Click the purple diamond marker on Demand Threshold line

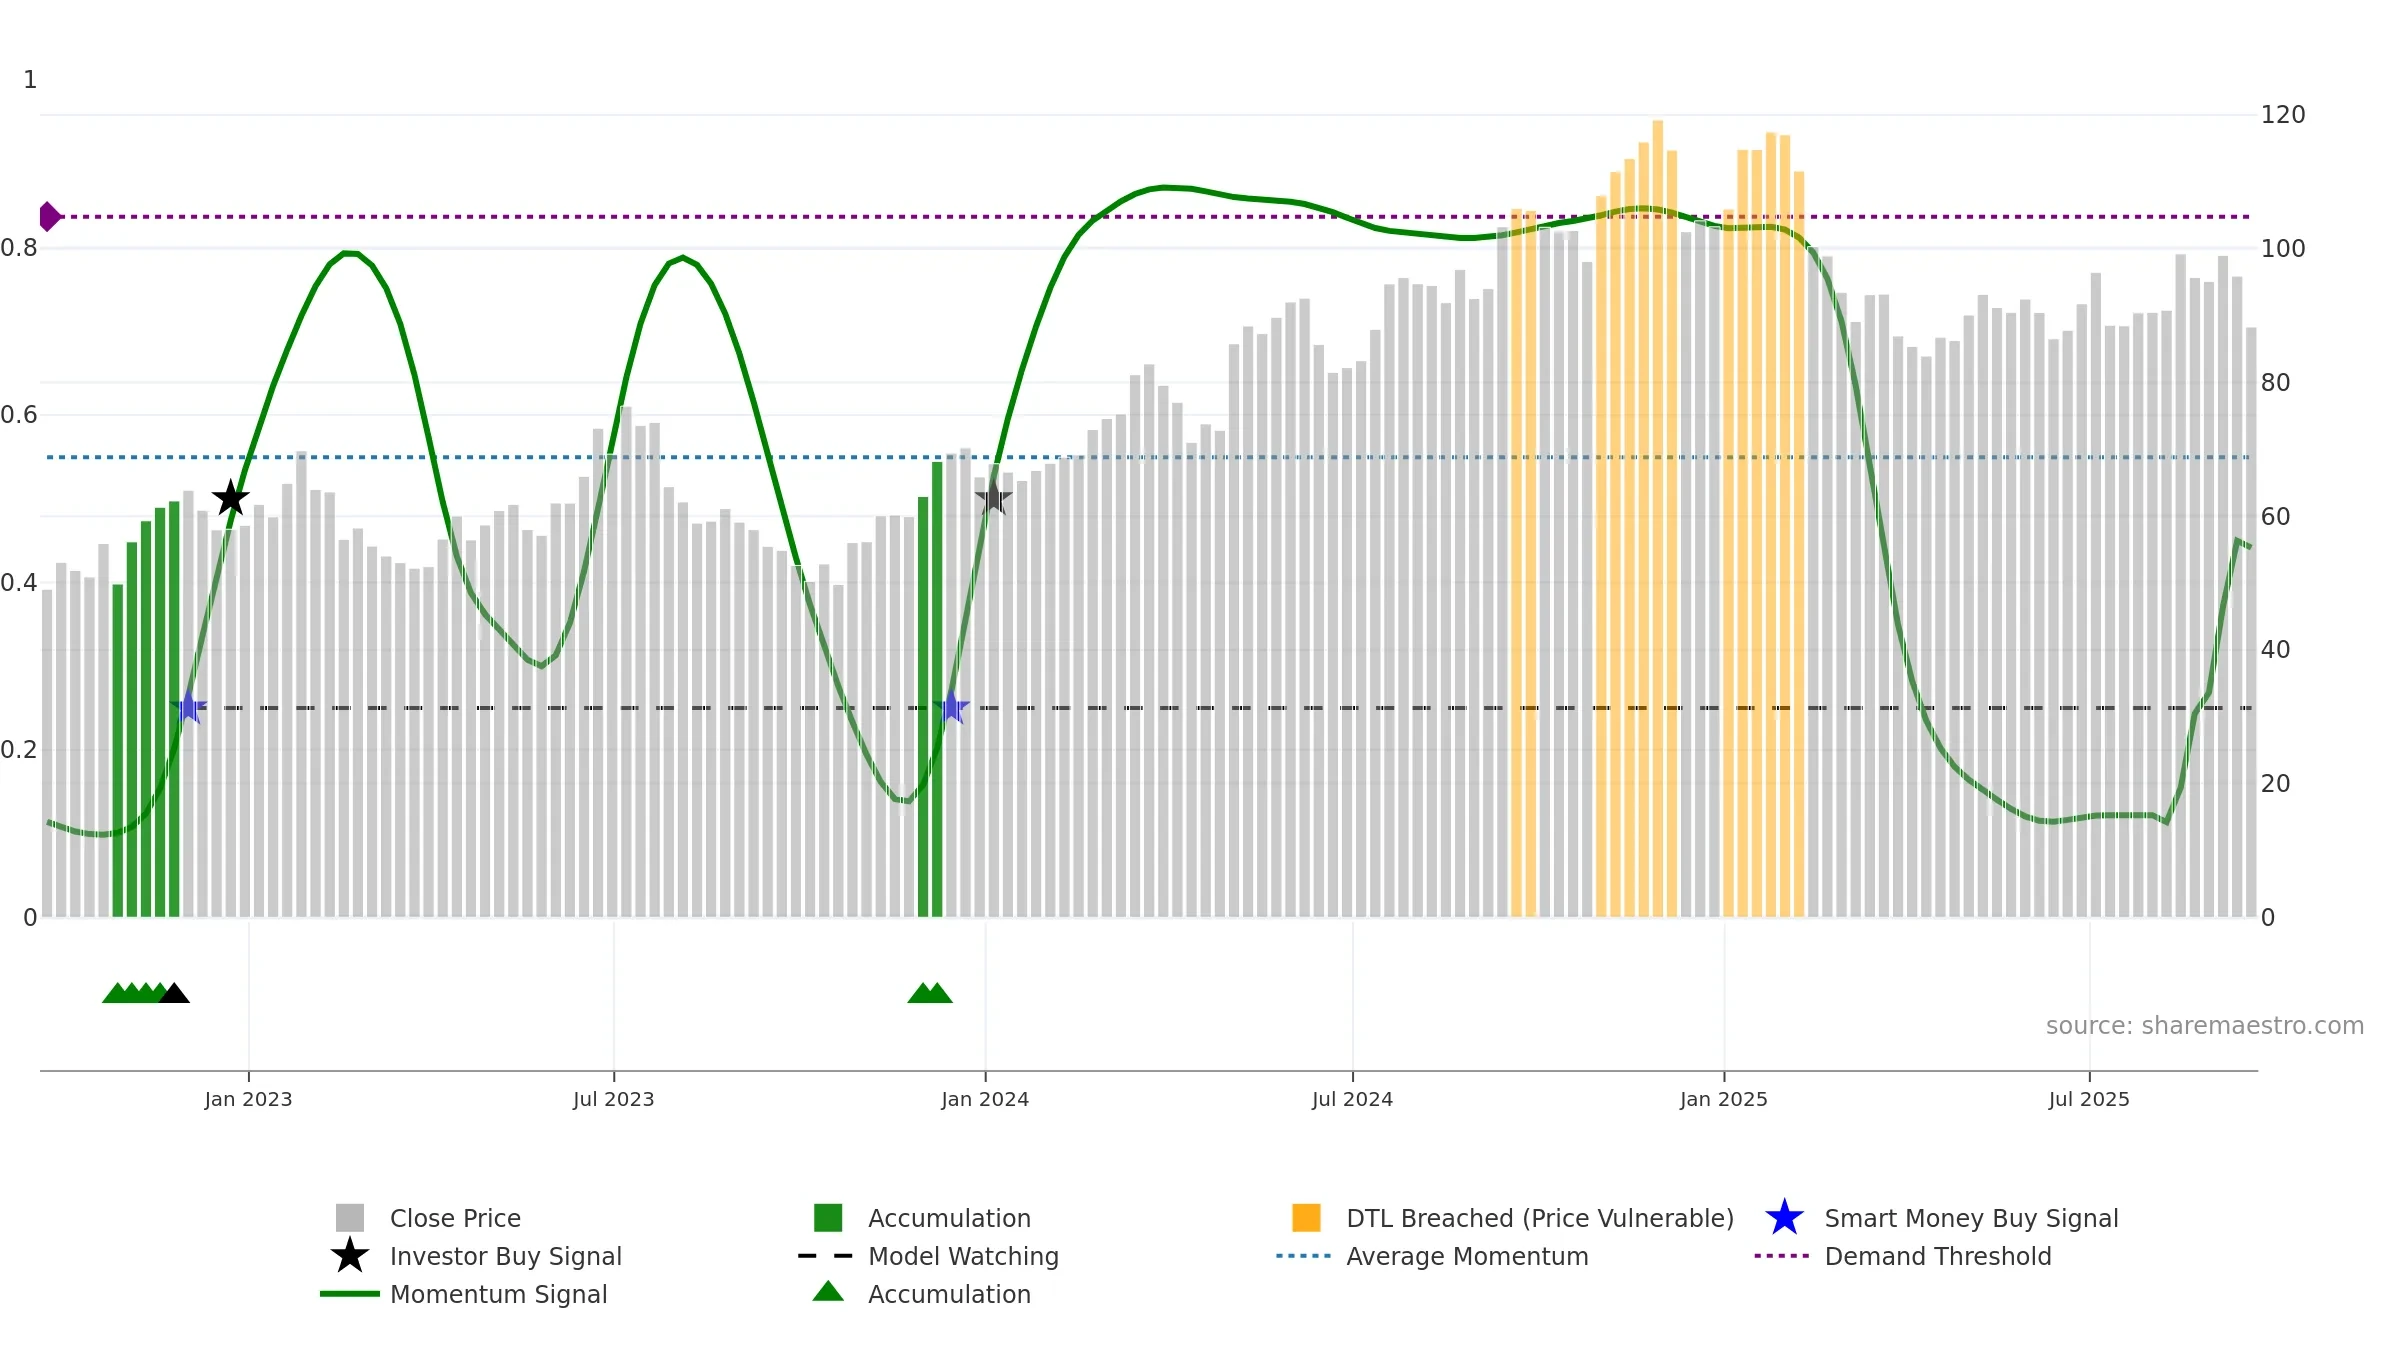(x=49, y=216)
